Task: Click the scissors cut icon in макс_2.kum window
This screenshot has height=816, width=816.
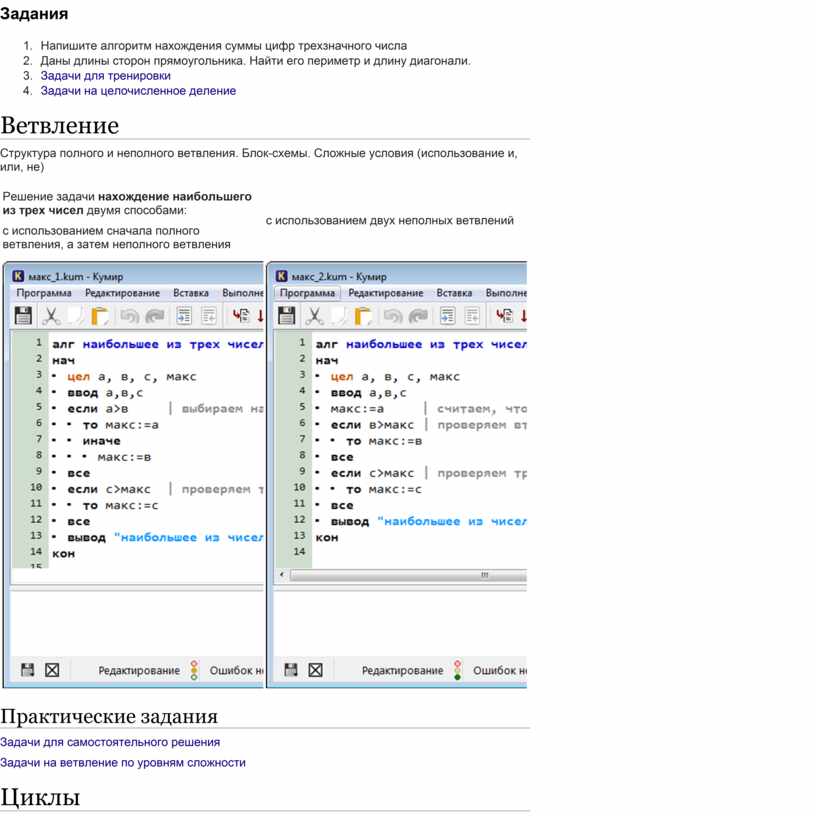Action: [314, 316]
